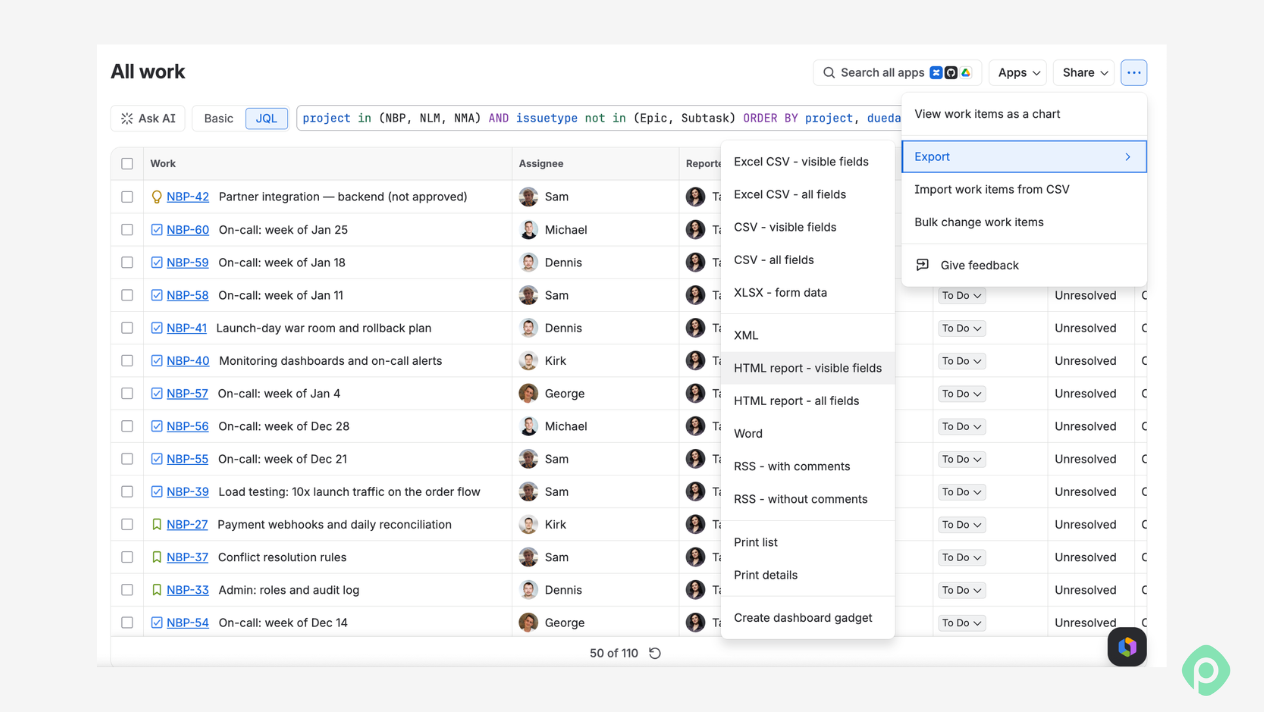1264x712 pixels.
Task: Click Michael's avatar in the NBP-60 row
Action: tap(528, 230)
